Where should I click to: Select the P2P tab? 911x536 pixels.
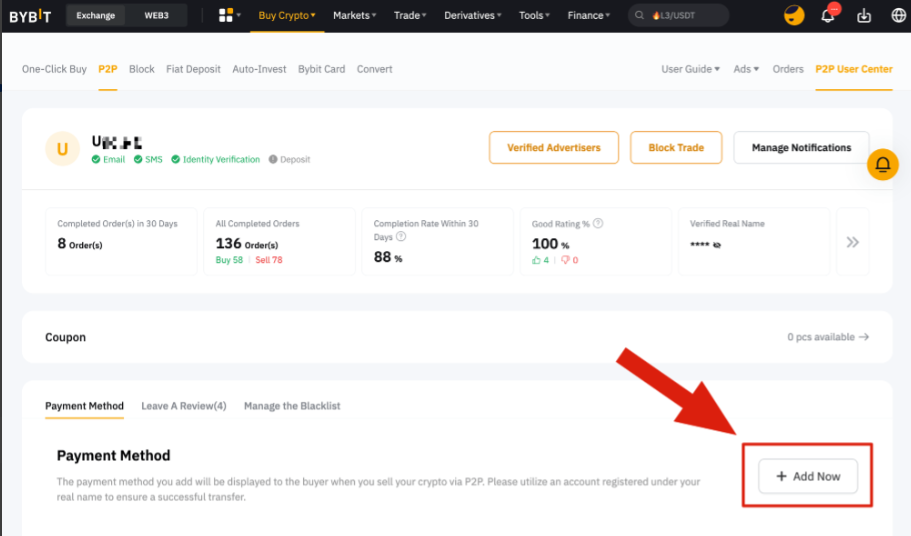pos(107,69)
